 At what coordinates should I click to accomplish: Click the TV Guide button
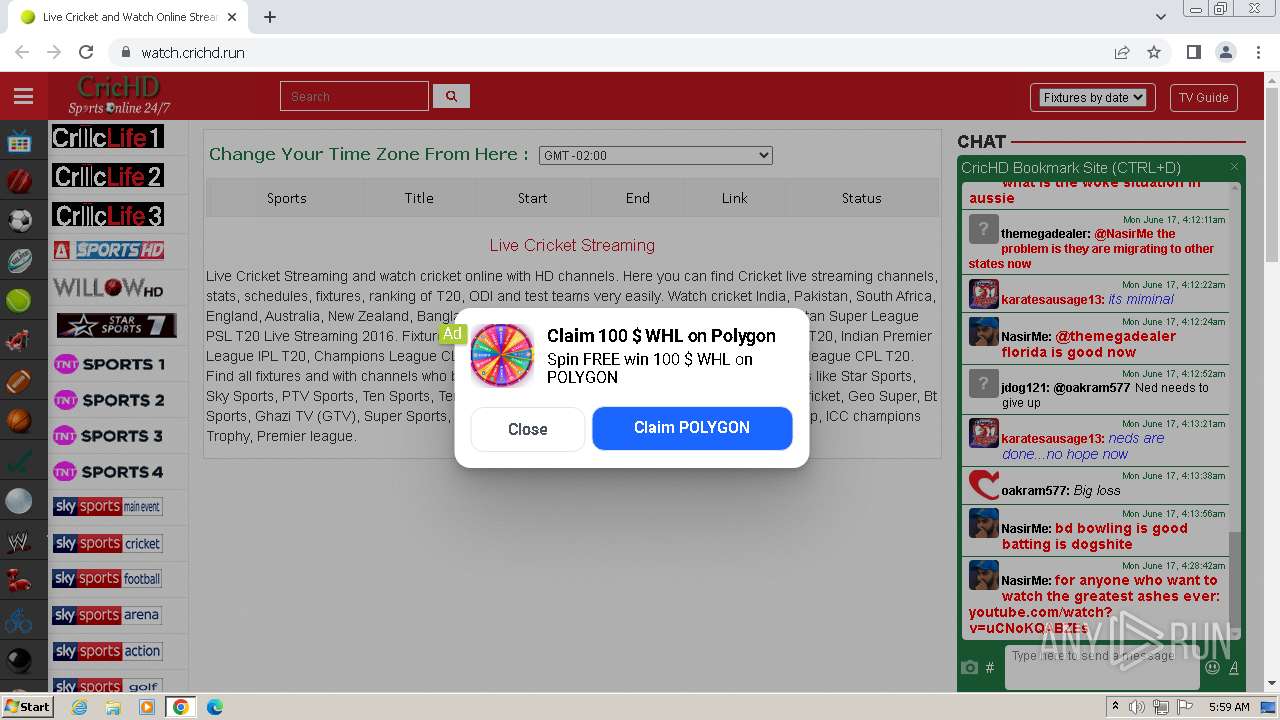point(1203,97)
